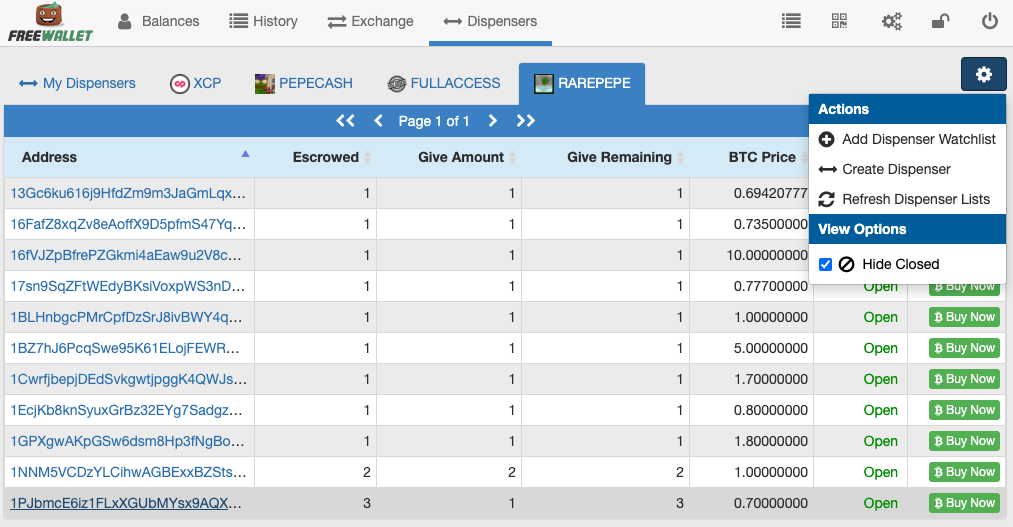Click Buy Now for 1.80000000 row
Screen dimensions: 1013x527
coord(964,441)
